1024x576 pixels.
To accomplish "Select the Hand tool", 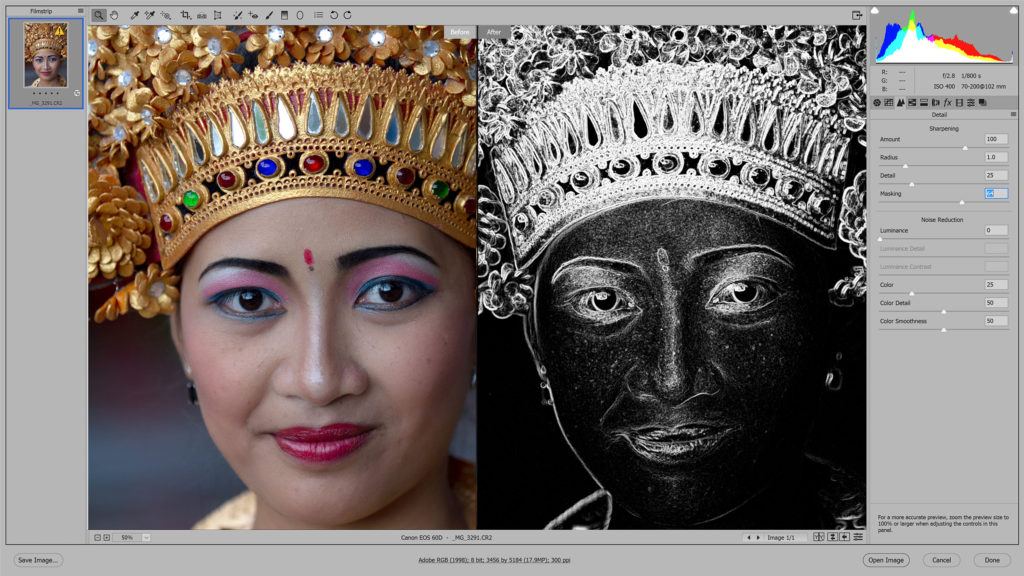I will point(114,15).
